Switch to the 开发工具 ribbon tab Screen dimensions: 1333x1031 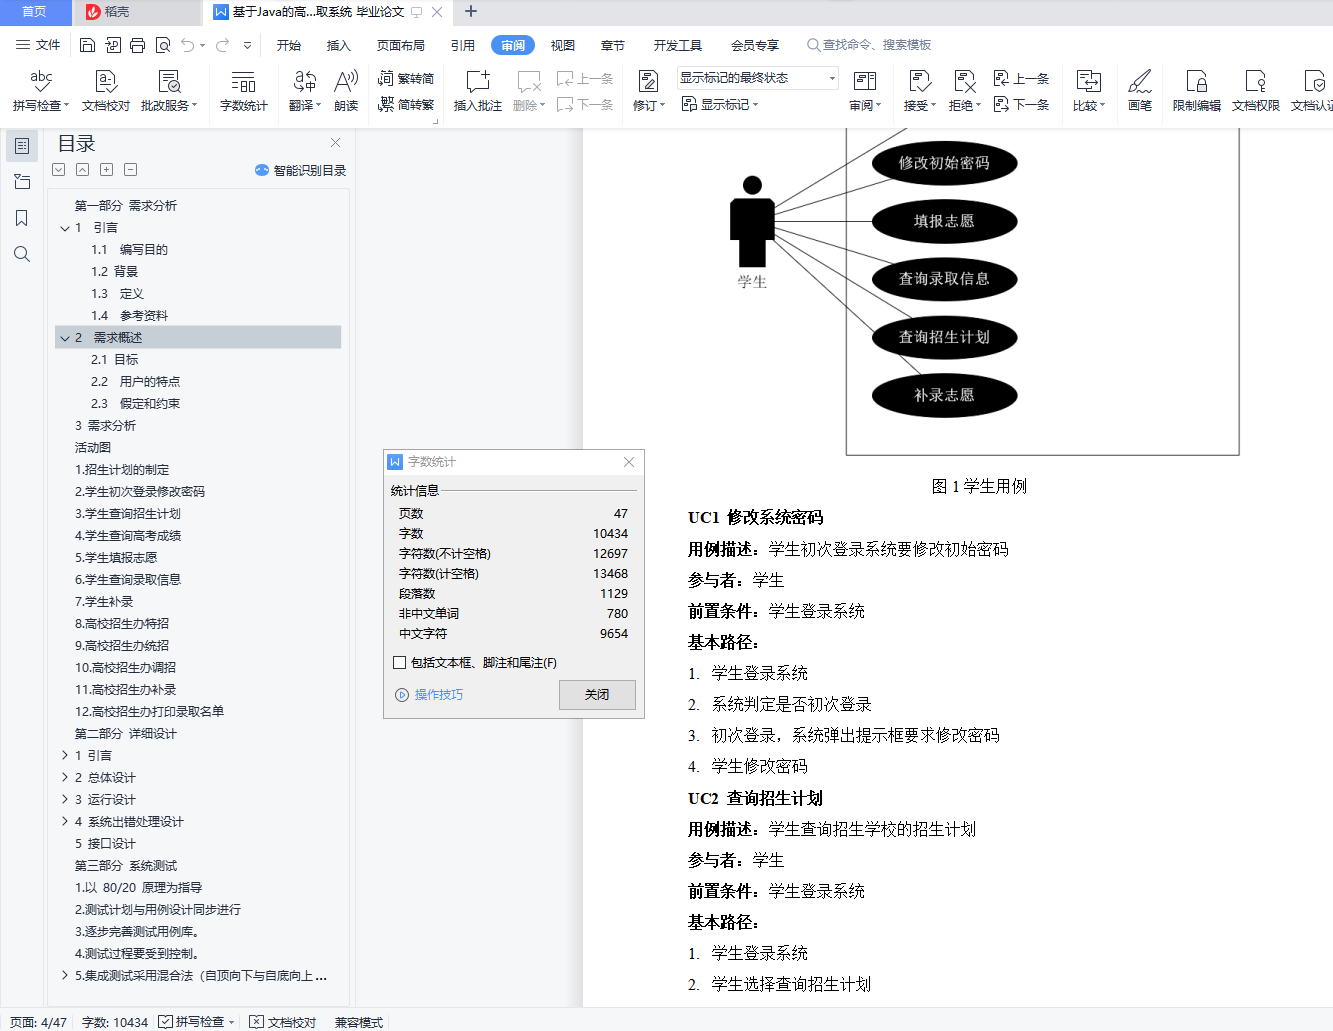678,45
